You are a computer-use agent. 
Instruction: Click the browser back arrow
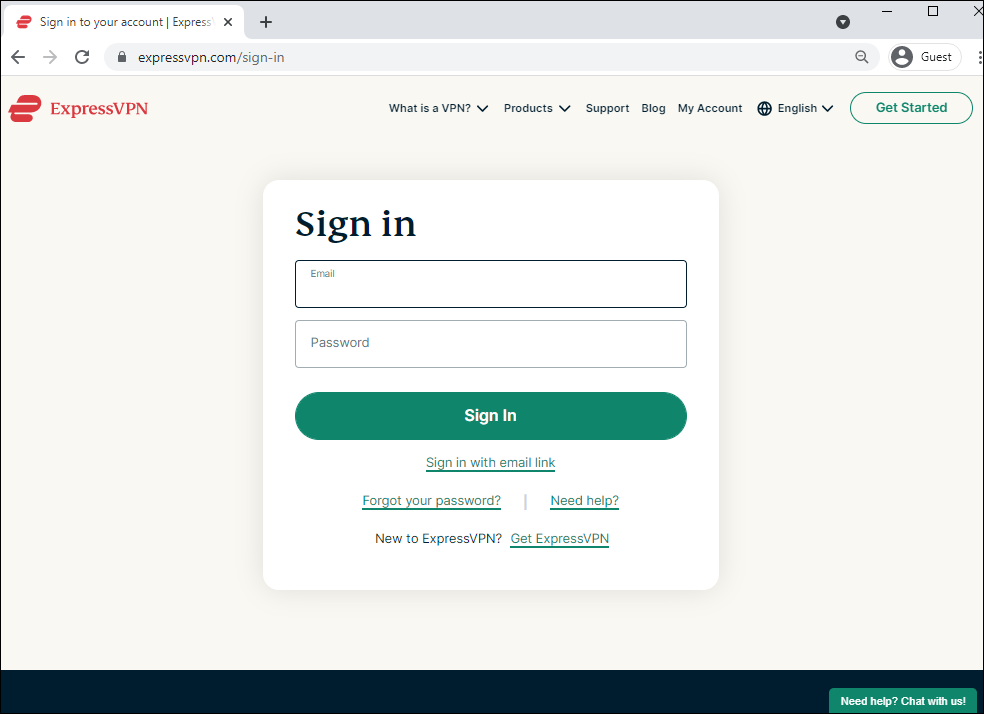pyautogui.click(x=18, y=57)
